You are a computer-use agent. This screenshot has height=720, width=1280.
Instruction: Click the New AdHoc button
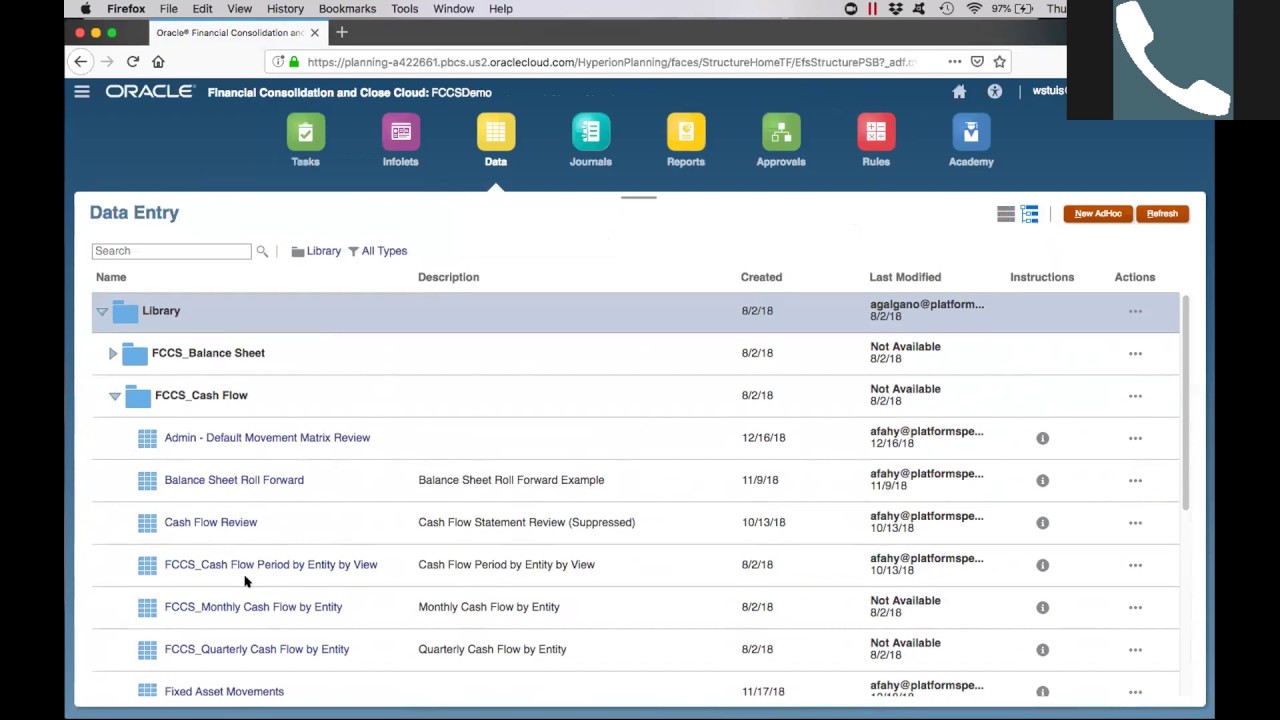[x=1098, y=214]
